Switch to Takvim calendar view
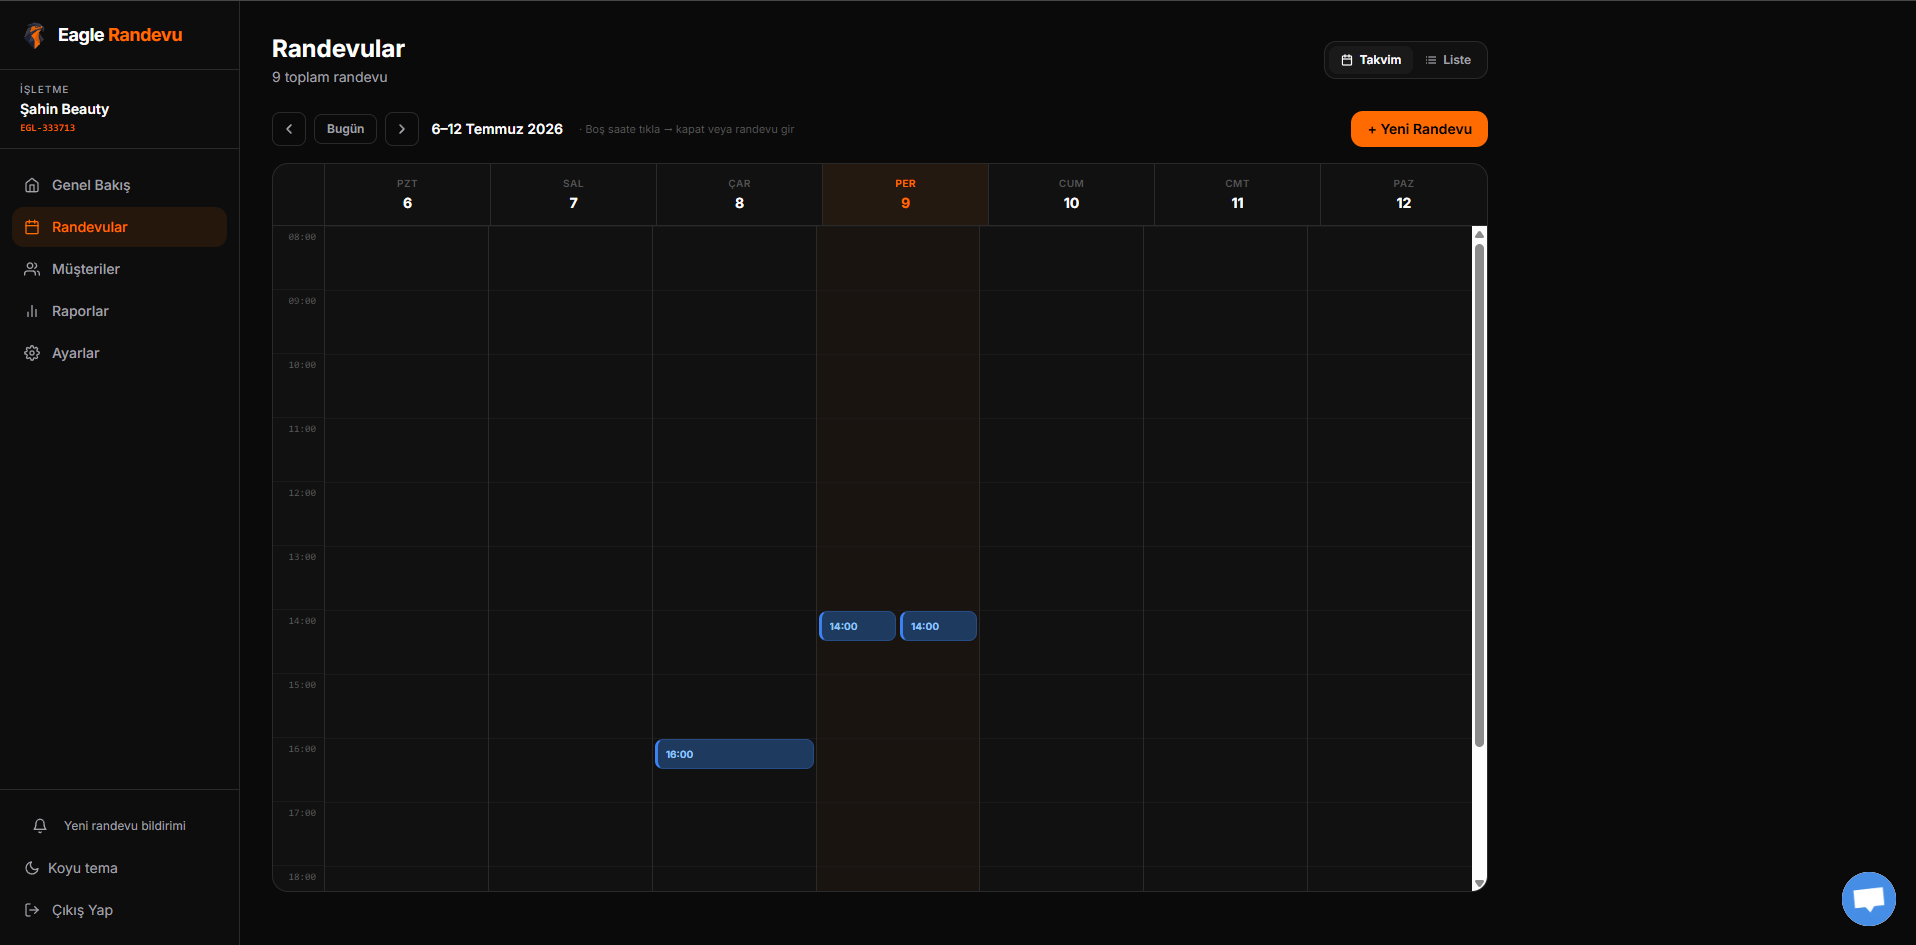Image resolution: width=1916 pixels, height=945 pixels. coord(1371,60)
